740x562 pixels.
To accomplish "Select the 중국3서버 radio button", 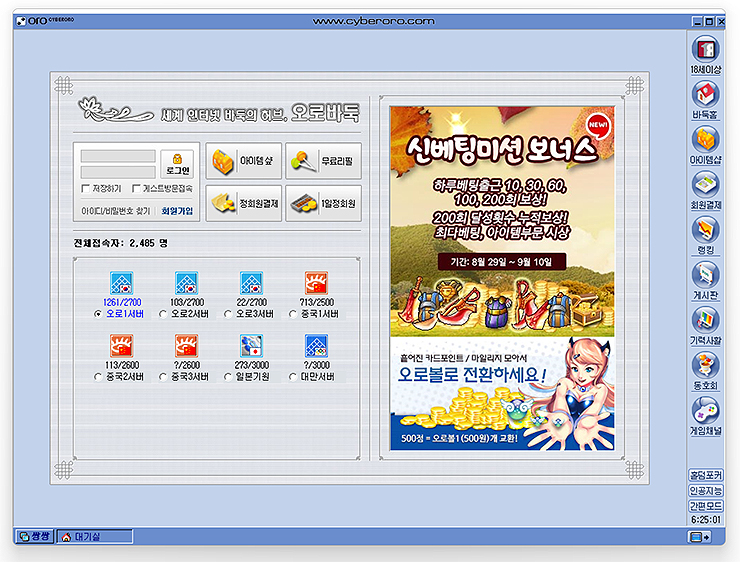I will [x=163, y=377].
